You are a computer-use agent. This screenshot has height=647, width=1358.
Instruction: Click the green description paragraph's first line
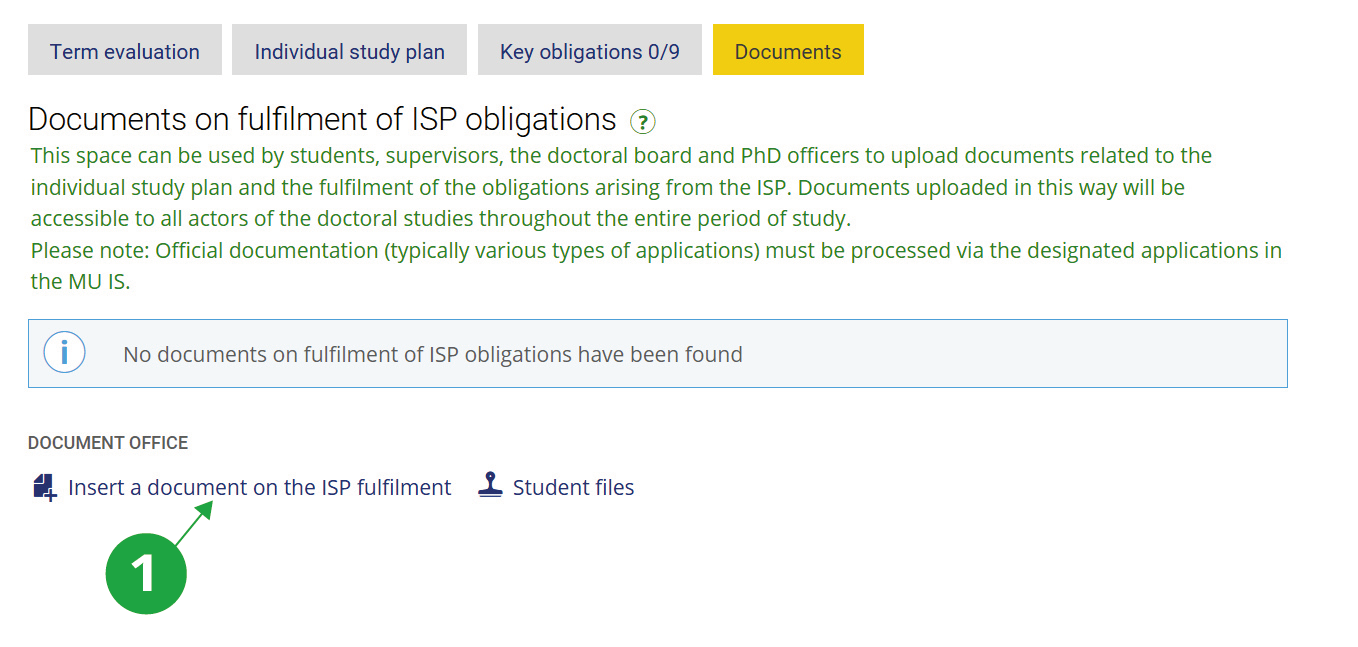(x=620, y=156)
